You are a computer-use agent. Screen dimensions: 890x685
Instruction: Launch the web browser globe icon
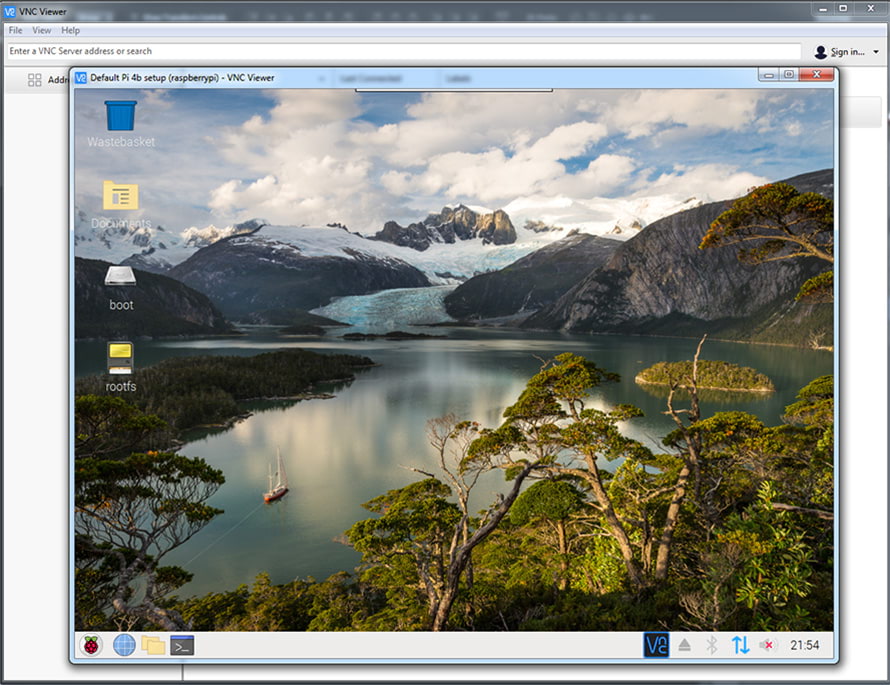point(124,645)
